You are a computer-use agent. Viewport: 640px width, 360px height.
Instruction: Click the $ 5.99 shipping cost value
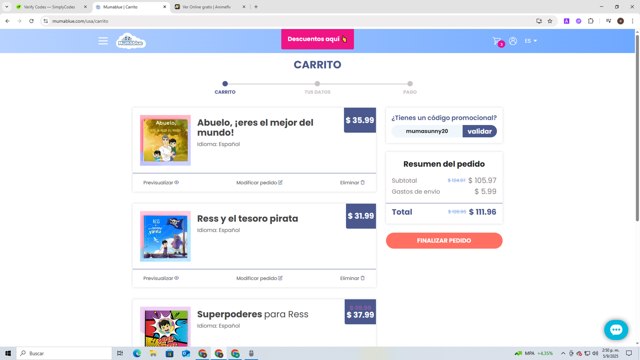click(x=485, y=191)
